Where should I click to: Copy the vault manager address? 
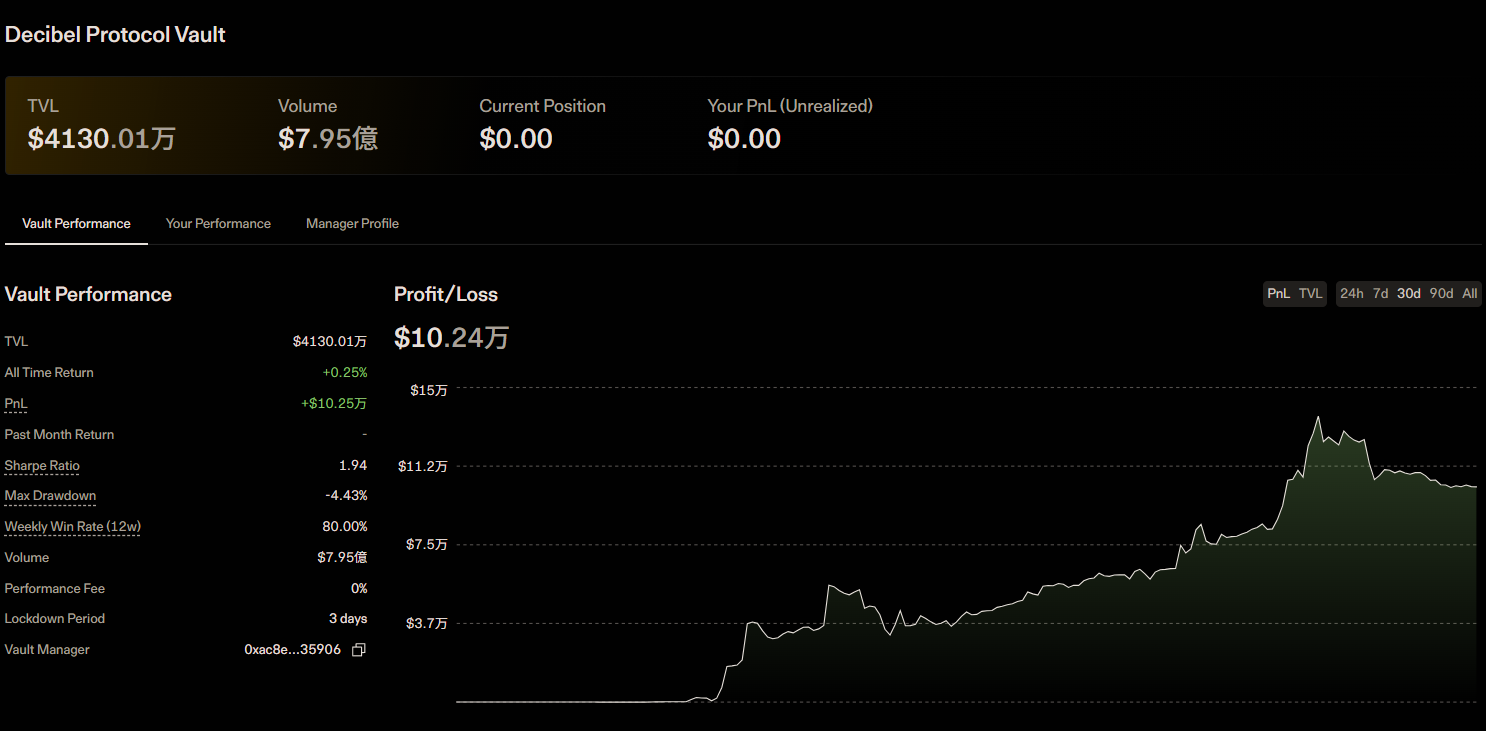pos(359,650)
